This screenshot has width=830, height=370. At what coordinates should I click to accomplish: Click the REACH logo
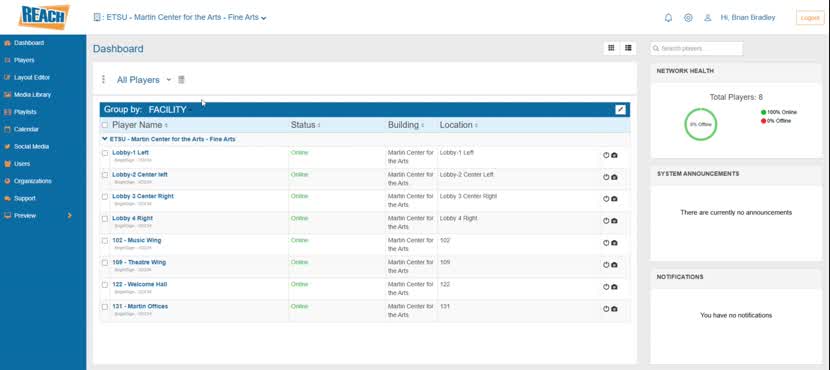(43, 17)
